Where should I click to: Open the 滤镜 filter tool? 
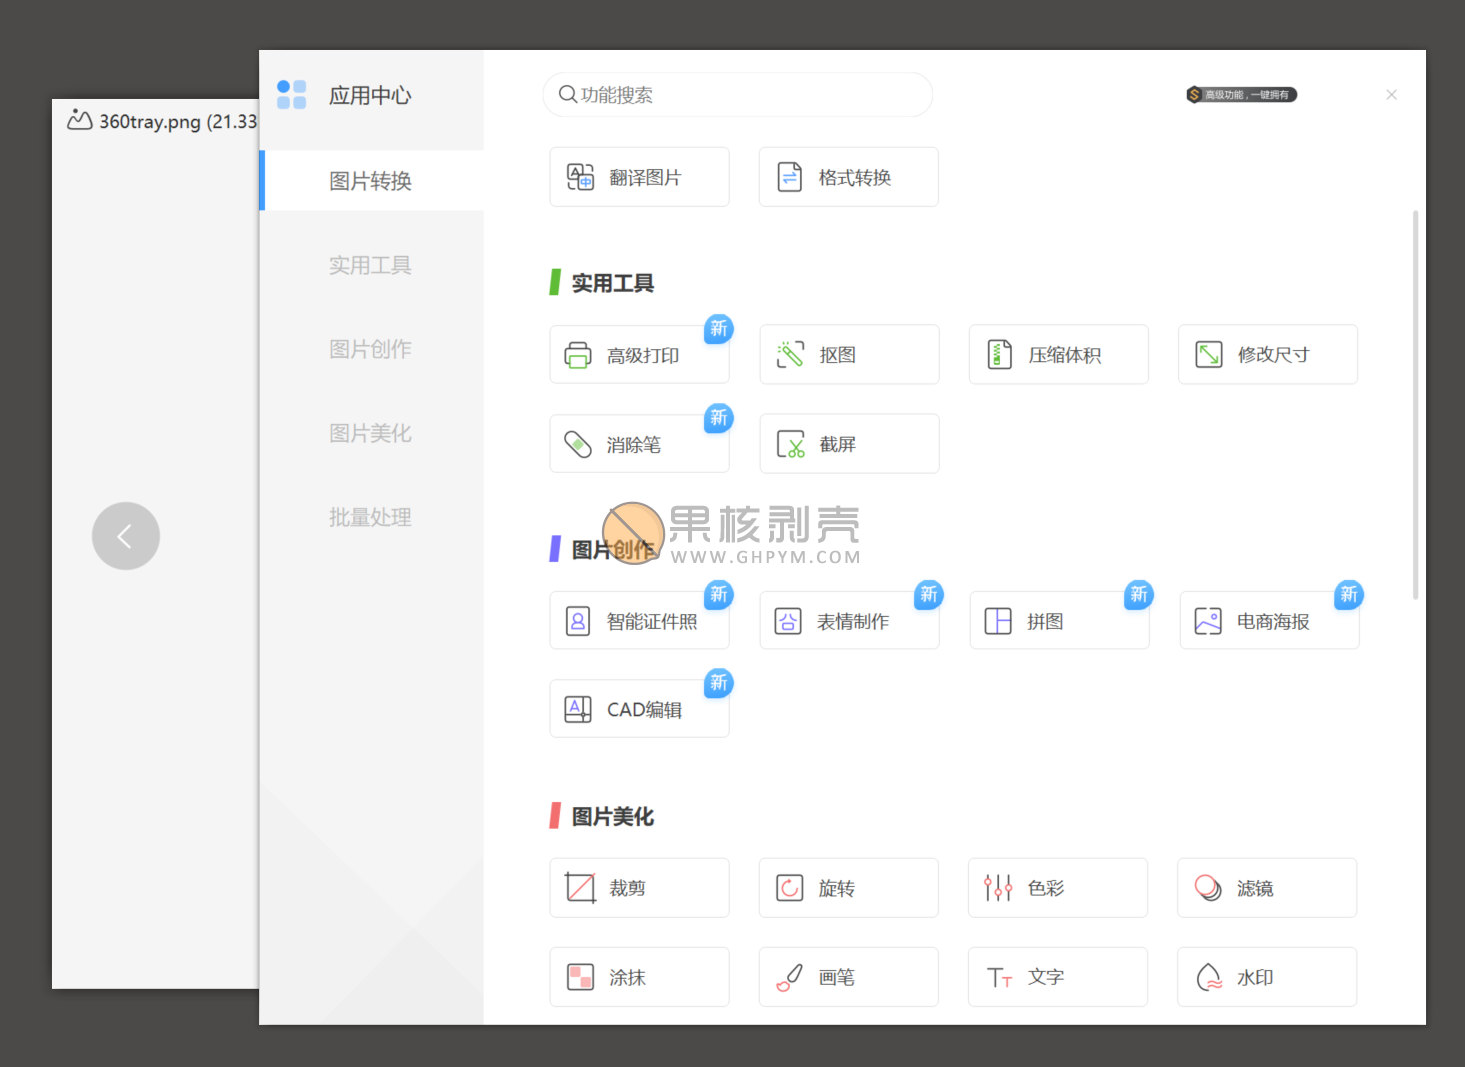tap(1266, 888)
